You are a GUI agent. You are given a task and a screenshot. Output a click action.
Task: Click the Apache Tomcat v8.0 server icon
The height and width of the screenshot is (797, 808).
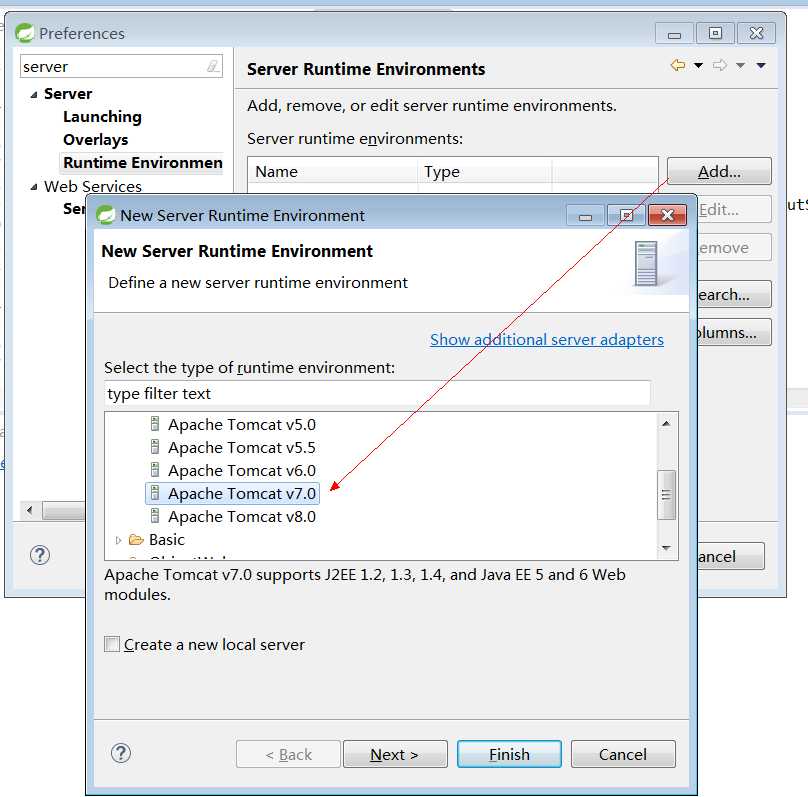(x=155, y=516)
